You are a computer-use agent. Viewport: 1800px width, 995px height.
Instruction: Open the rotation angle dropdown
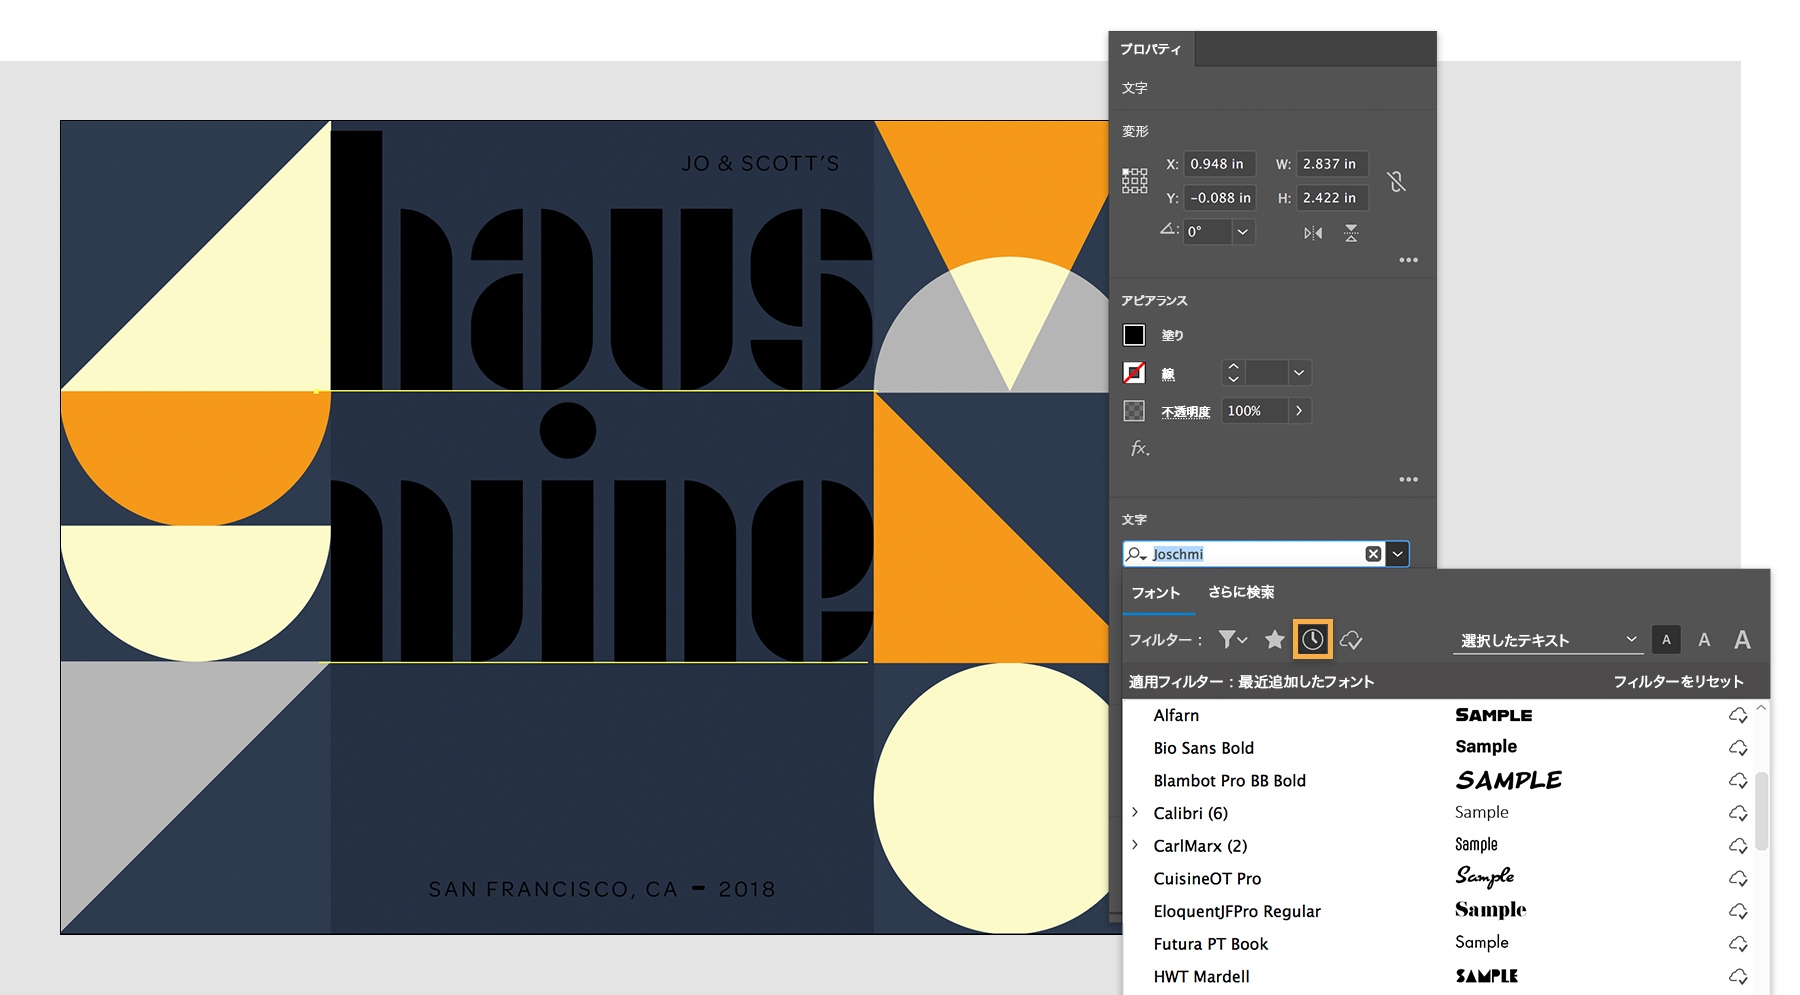click(x=1242, y=232)
